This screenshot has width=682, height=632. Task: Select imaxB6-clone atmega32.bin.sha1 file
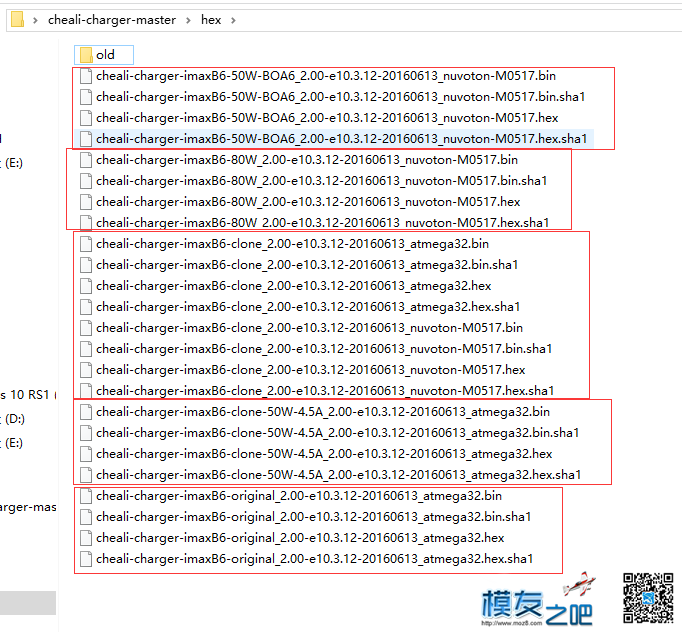point(299,265)
